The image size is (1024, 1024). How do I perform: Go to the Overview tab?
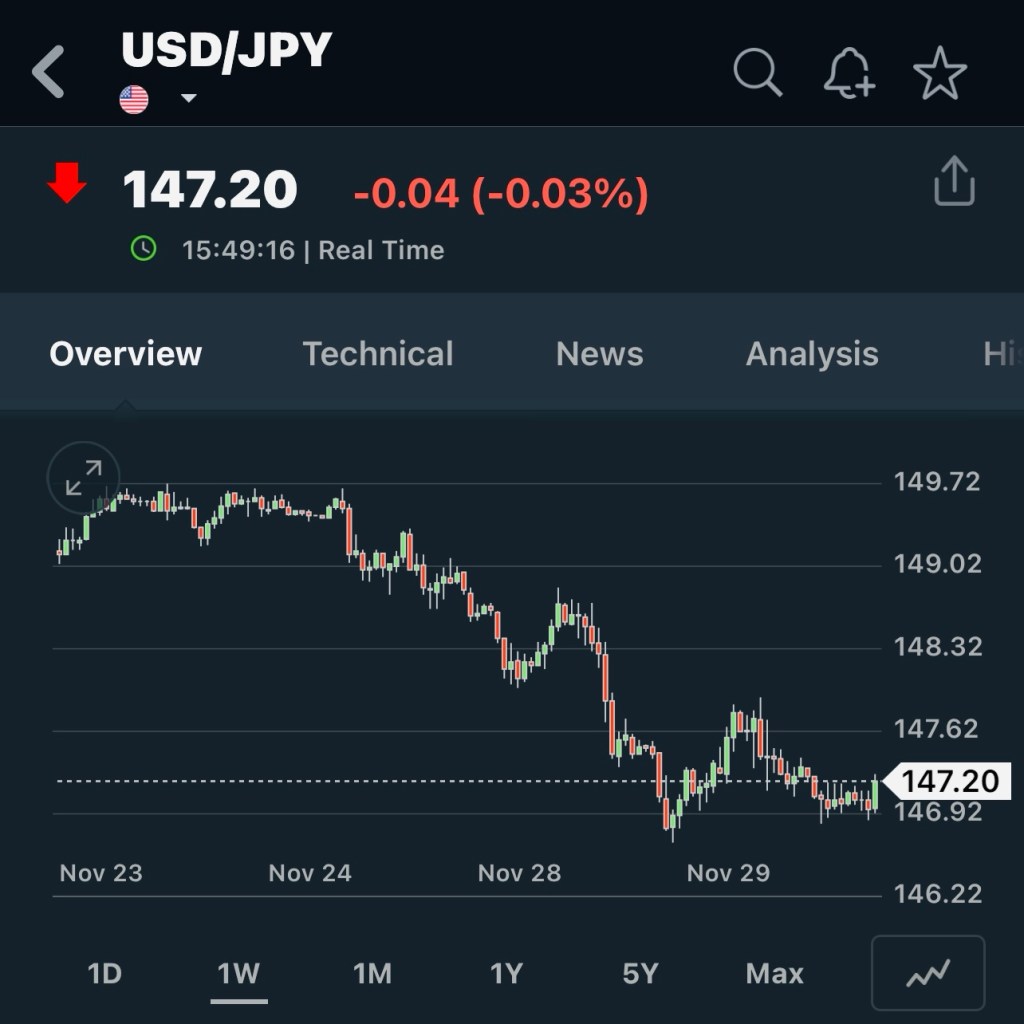[126, 354]
